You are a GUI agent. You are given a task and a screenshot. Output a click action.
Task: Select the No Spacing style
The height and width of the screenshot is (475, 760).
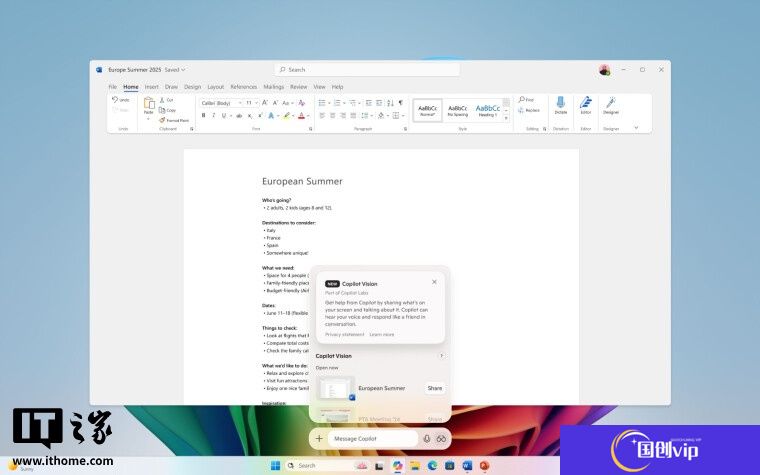458,111
